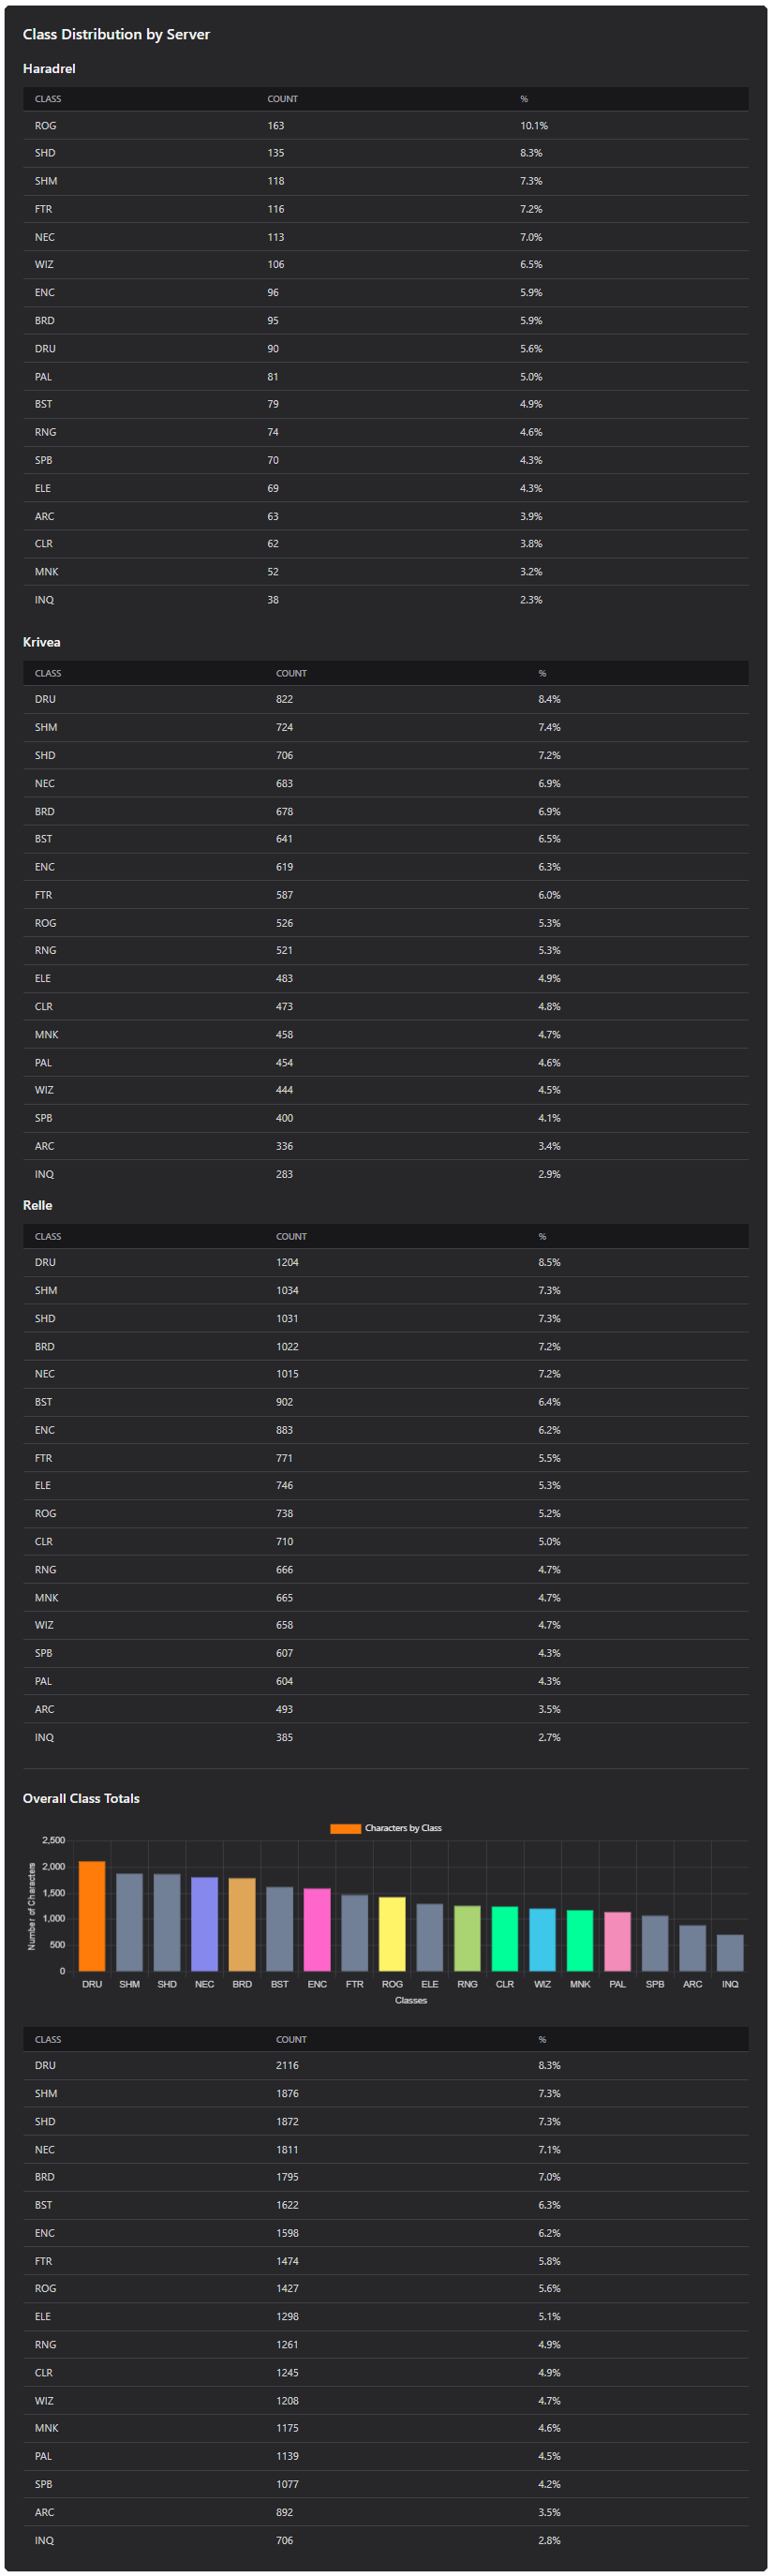Click the INQ bar in the chart
773x2576 pixels.
pyautogui.click(x=730, y=1952)
